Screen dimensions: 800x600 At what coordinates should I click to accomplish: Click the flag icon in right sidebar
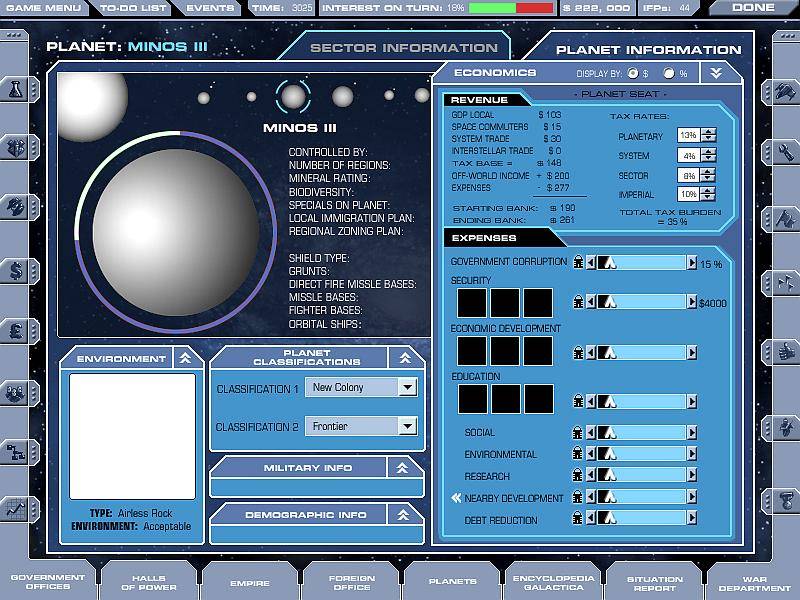785,219
